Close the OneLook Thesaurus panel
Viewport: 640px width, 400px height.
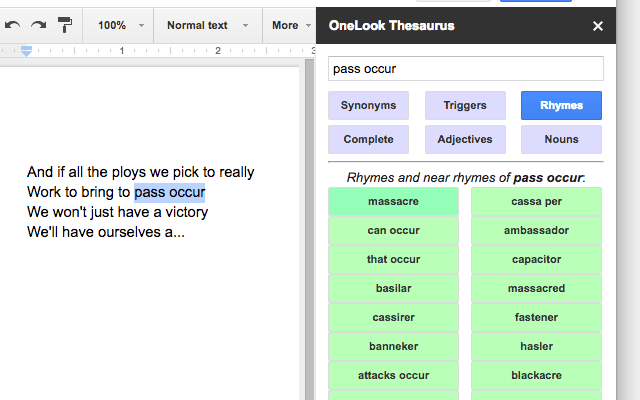598,26
